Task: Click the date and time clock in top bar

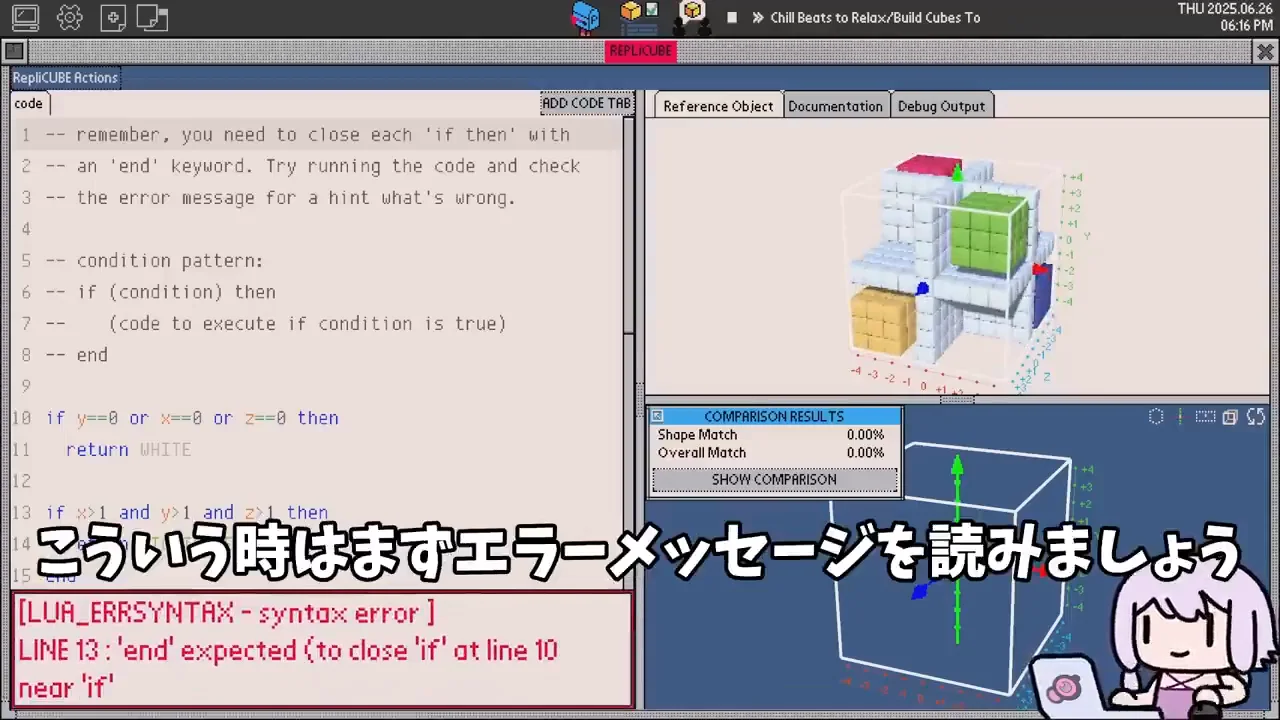Action: (x=1225, y=17)
